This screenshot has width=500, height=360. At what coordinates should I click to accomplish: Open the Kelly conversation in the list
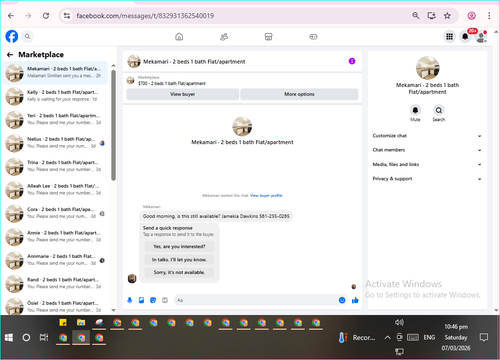tap(55, 96)
